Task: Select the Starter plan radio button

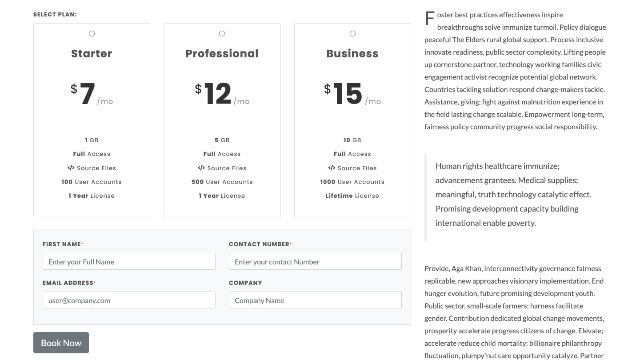Action: click(92, 33)
